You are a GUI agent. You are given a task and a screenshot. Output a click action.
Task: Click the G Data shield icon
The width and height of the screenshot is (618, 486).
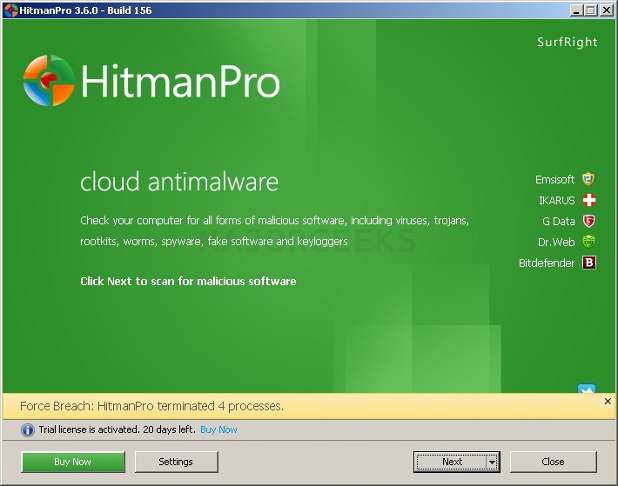588,221
